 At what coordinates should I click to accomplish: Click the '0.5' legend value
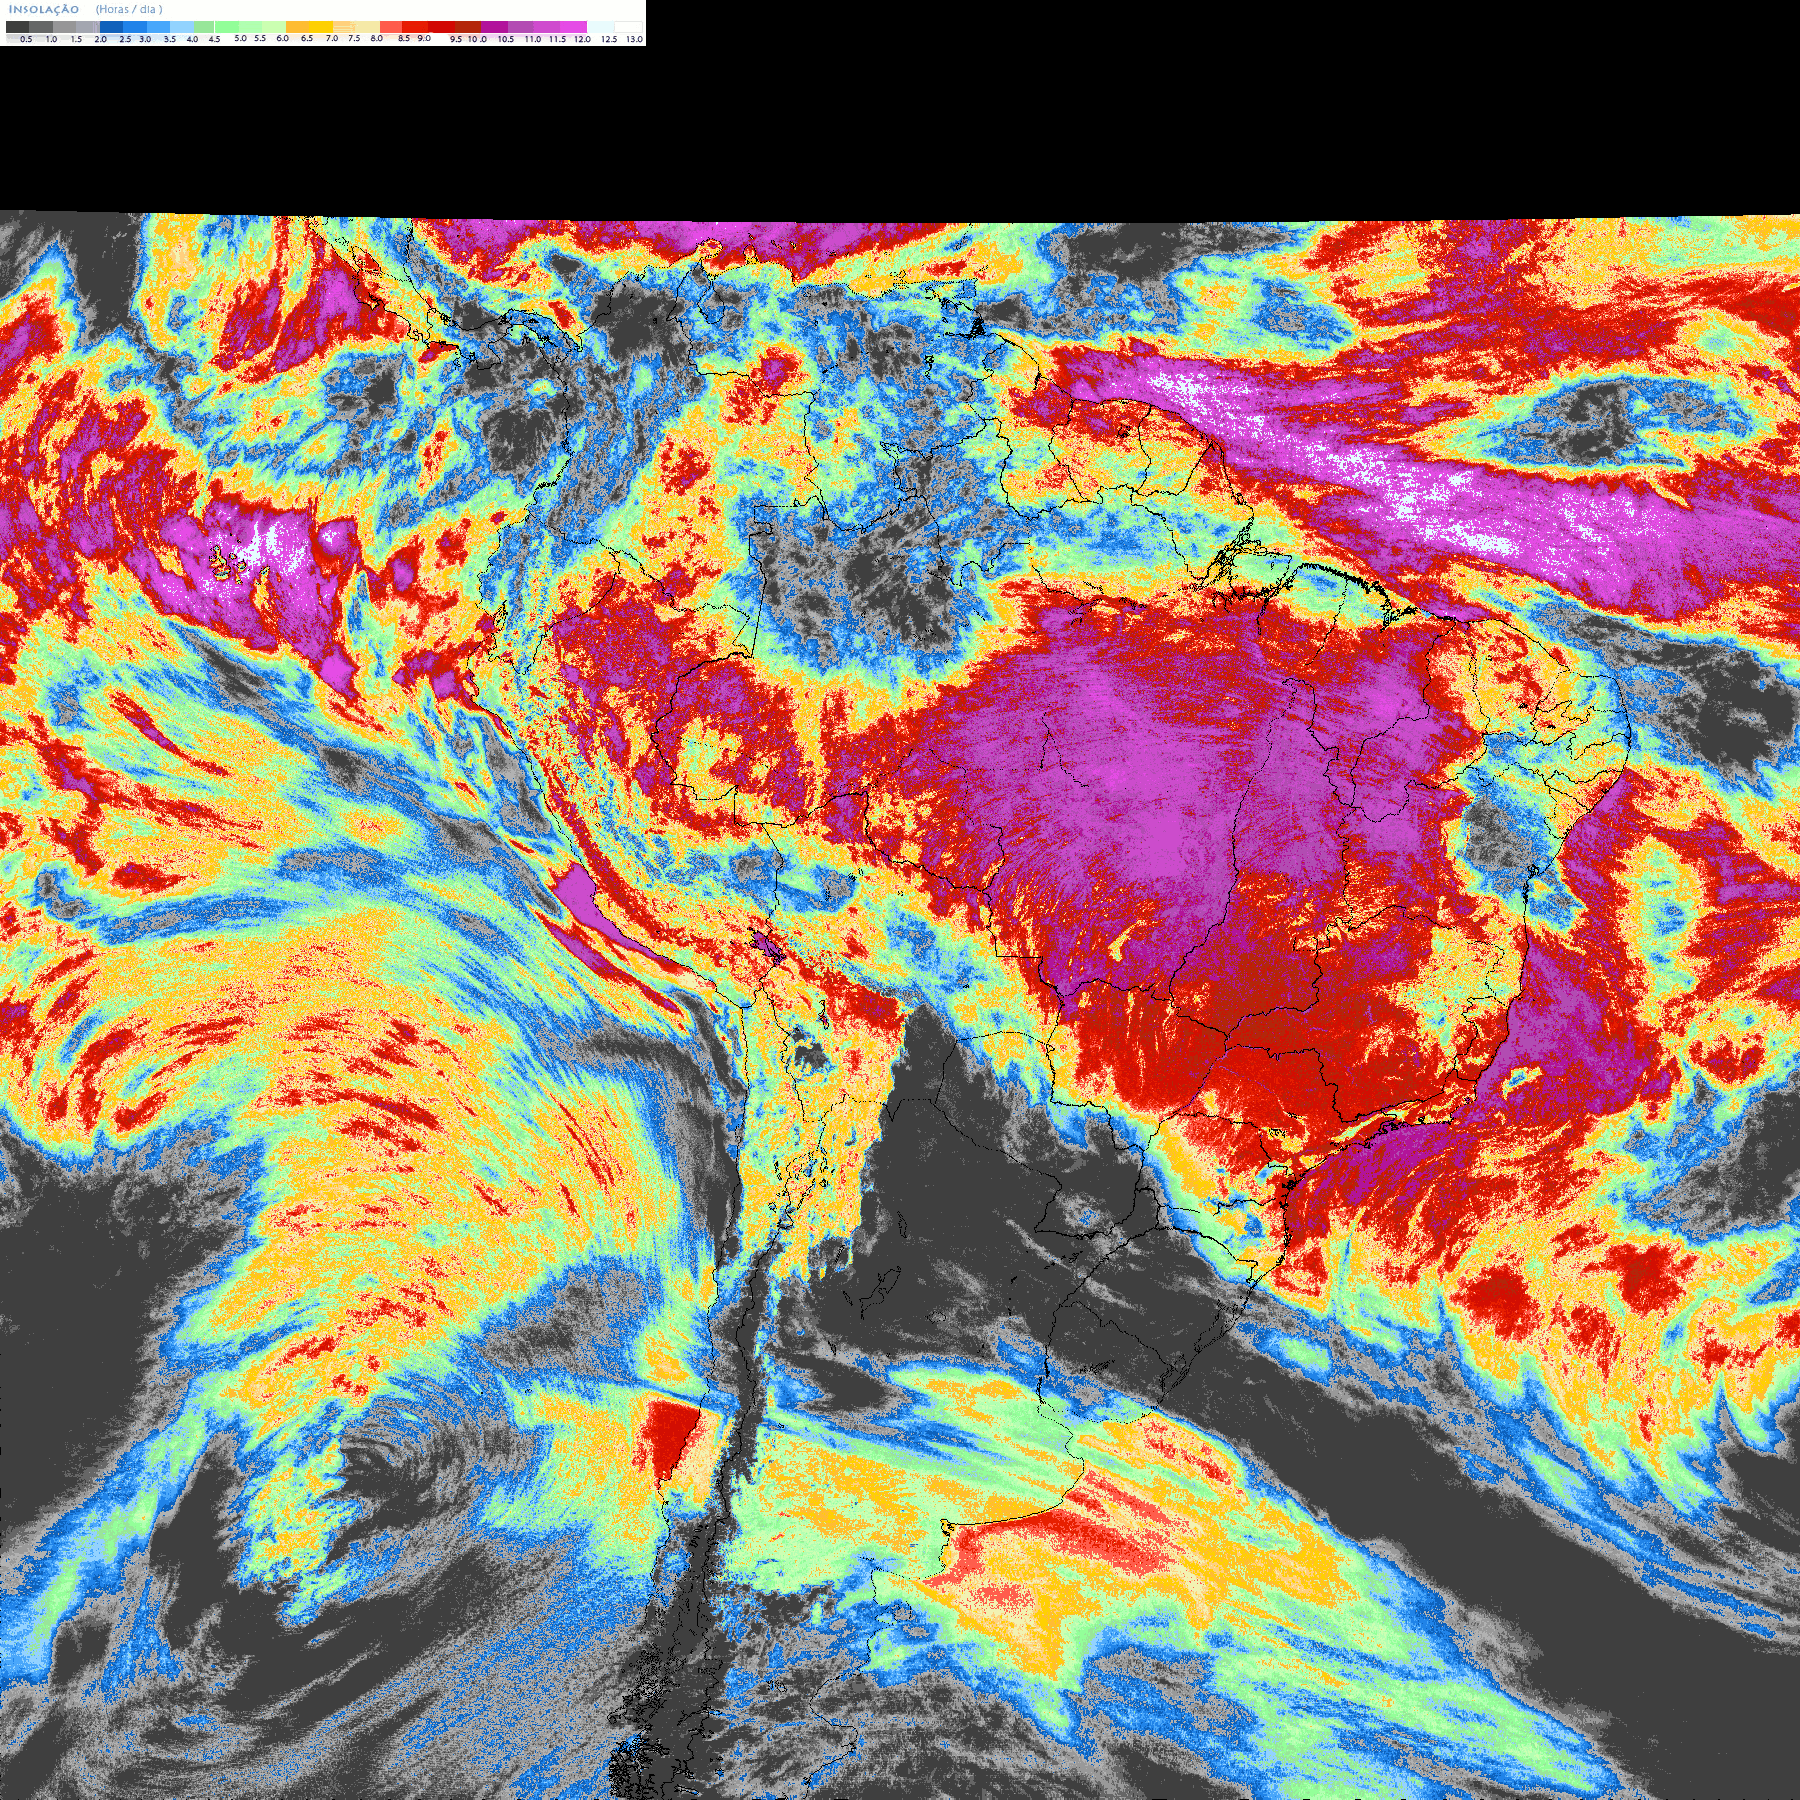coord(26,39)
